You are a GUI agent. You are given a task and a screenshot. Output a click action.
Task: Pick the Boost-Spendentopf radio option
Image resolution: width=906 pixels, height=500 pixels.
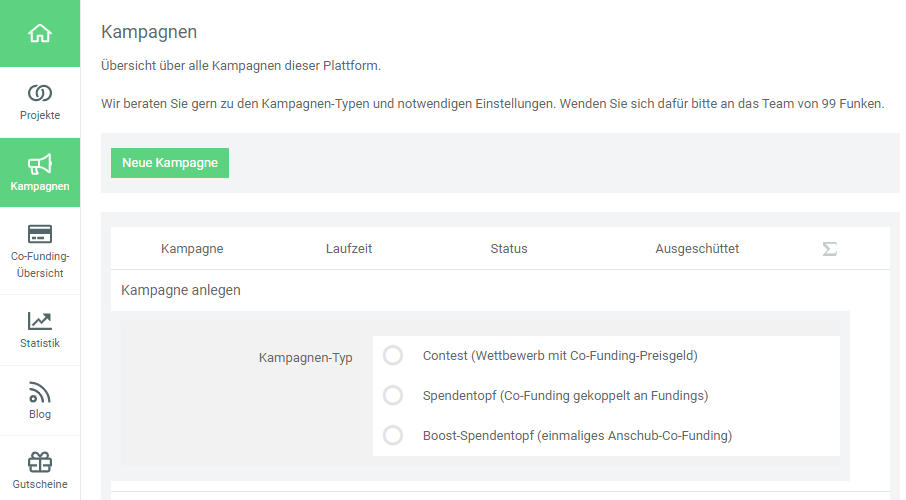tap(393, 435)
